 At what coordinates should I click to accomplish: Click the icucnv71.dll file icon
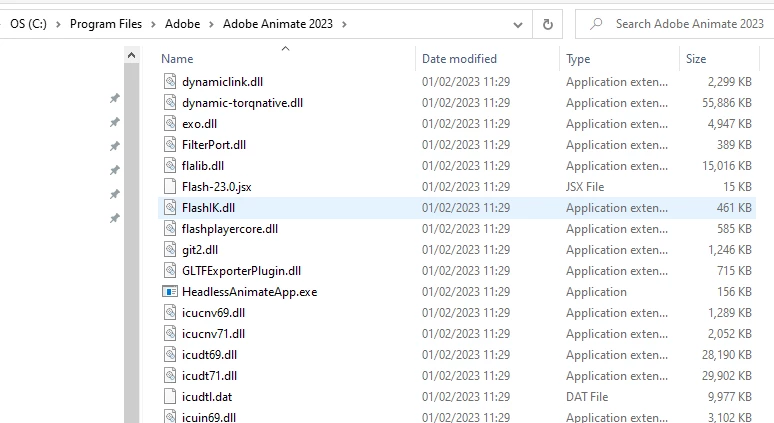[170, 334]
